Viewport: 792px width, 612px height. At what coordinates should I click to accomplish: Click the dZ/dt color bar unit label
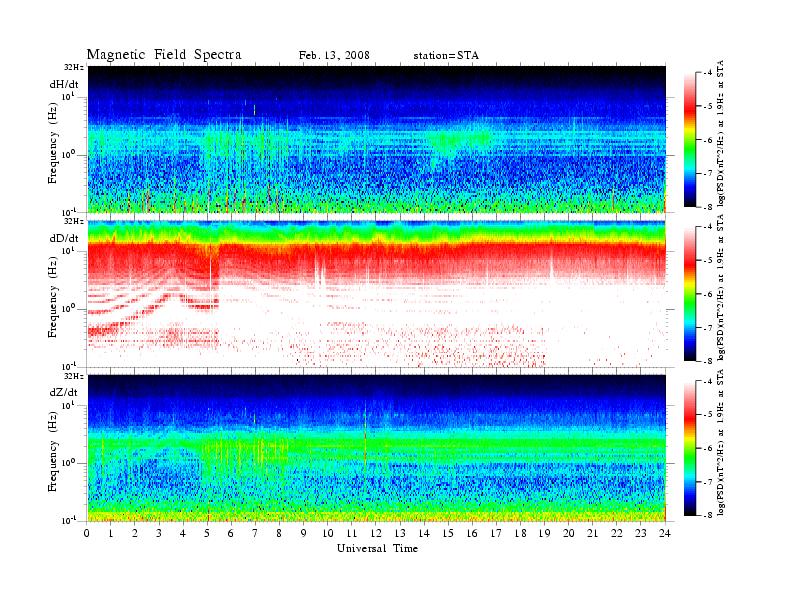pyautogui.click(x=721, y=442)
